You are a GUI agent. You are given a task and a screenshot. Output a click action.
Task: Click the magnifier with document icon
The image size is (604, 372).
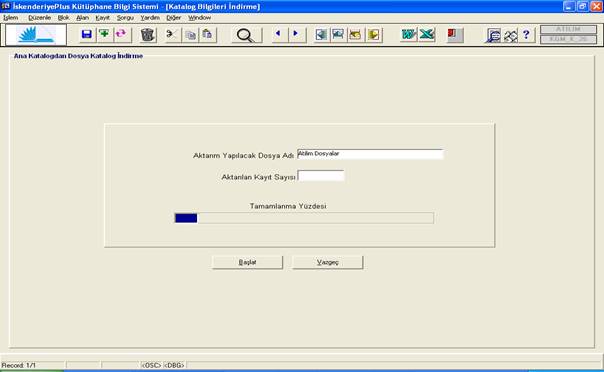click(x=493, y=35)
